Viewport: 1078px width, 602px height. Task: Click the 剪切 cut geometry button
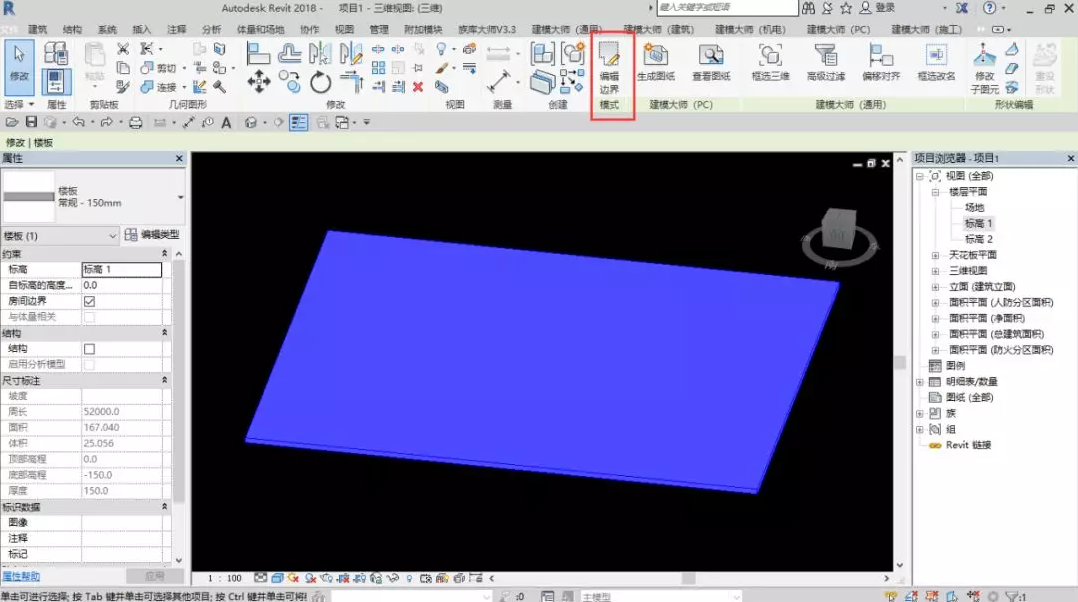pos(159,68)
